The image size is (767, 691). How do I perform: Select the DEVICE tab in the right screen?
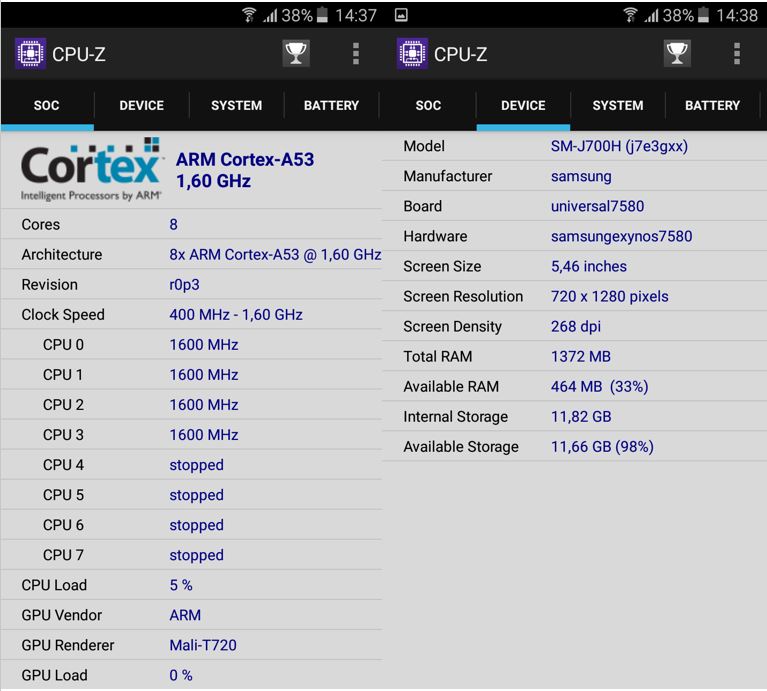[523, 105]
